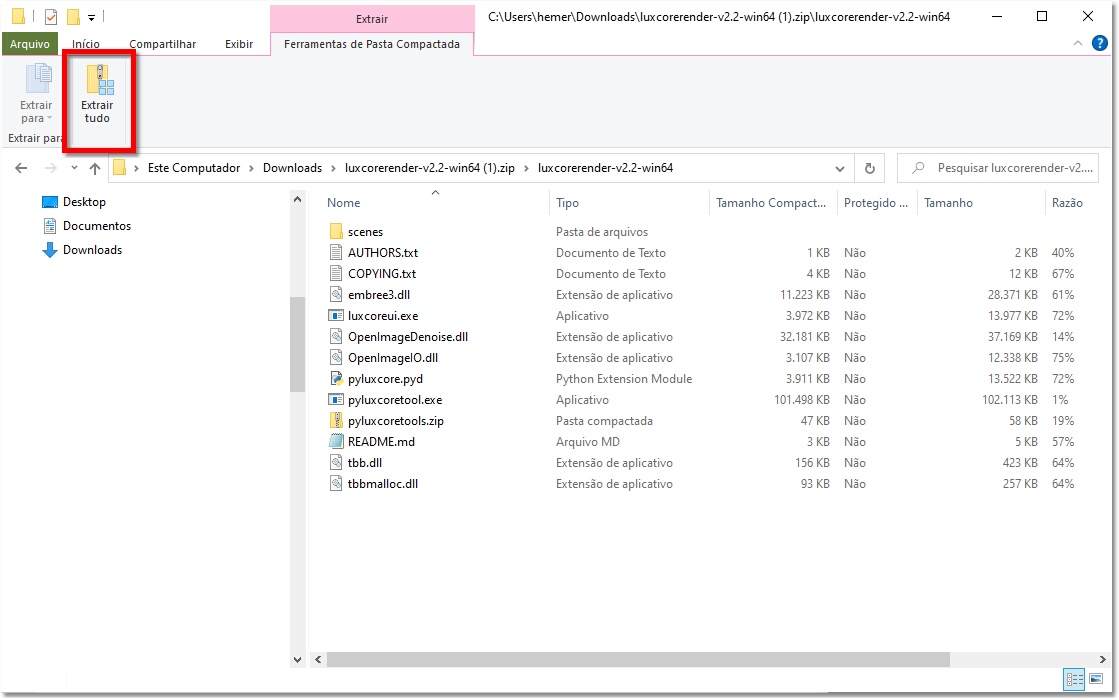Select the README.md file icon
This screenshot has width=1119, height=700.
(x=336, y=442)
